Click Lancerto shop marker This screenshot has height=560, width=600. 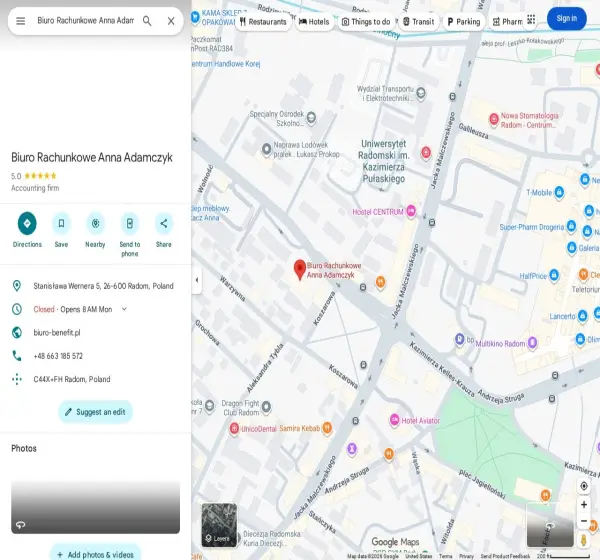pyautogui.click(x=582, y=316)
